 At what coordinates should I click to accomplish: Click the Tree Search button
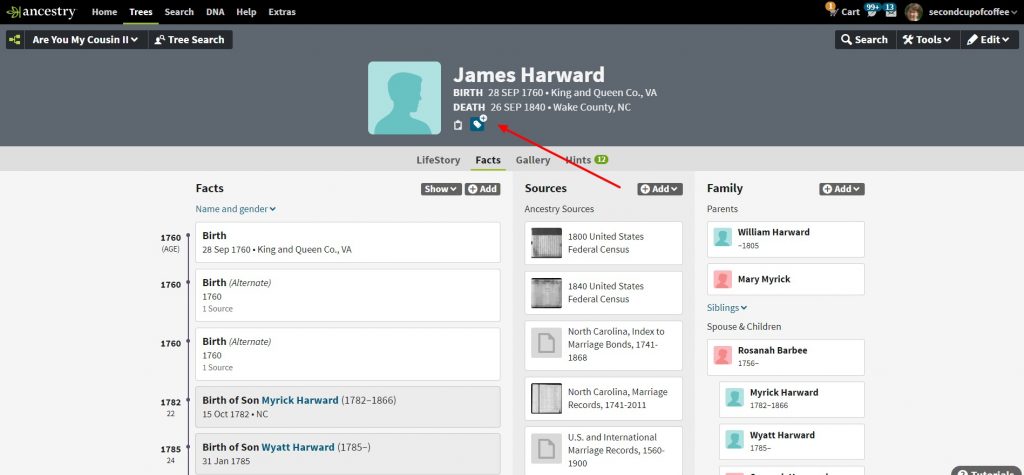[190, 40]
